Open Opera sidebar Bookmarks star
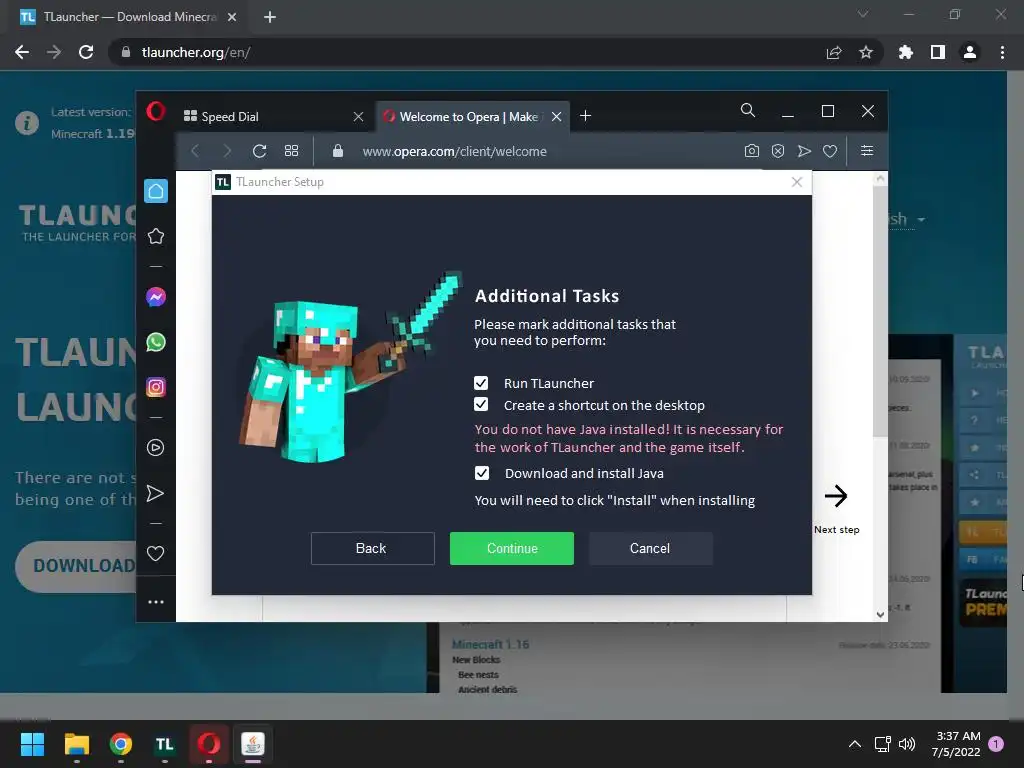 (155, 236)
